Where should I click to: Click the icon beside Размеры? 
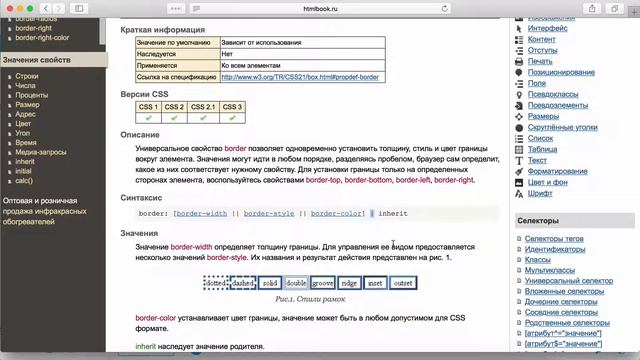519,117
